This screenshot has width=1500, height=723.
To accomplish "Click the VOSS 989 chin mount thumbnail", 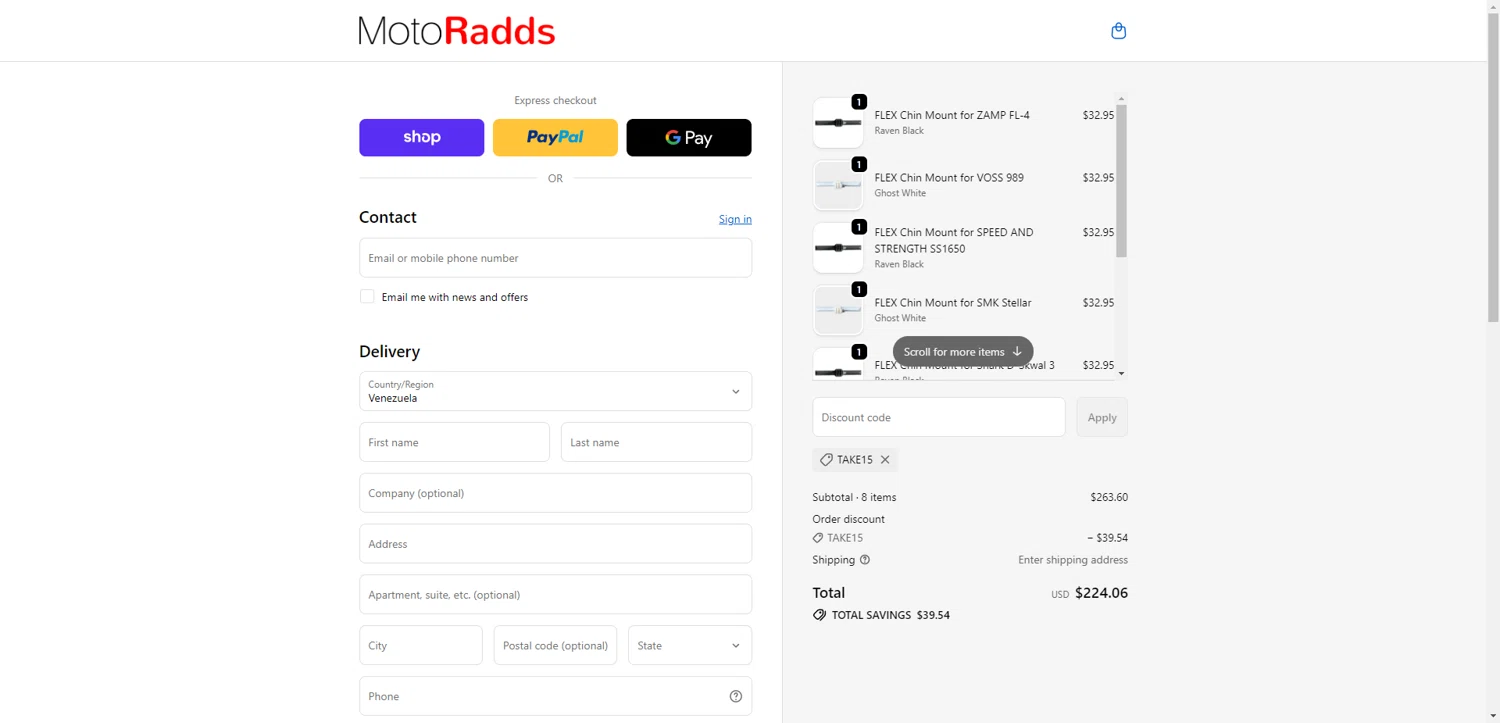I will pos(838,185).
